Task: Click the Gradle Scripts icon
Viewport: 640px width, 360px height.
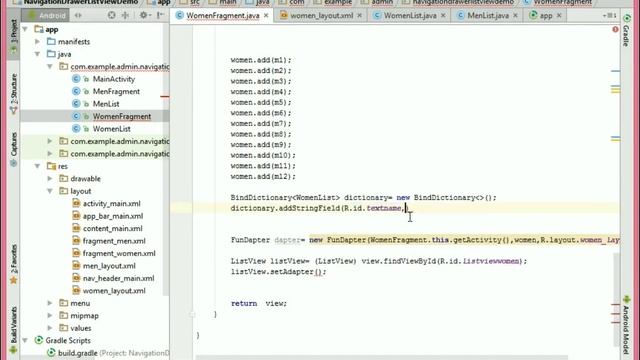Action: pos(39,340)
